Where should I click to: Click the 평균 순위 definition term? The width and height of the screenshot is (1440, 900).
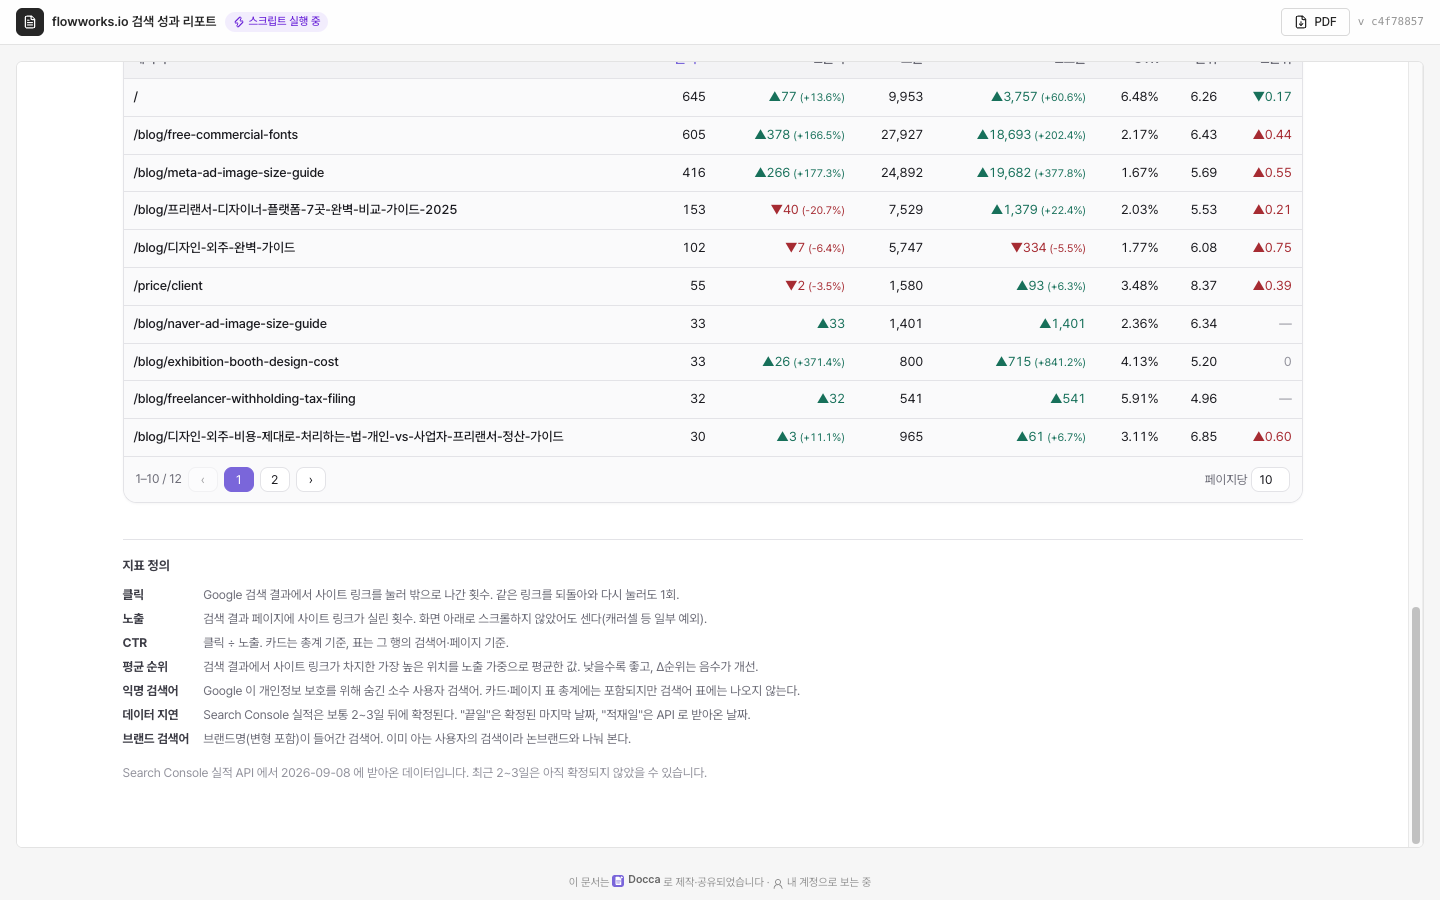pyautogui.click(x=145, y=667)
